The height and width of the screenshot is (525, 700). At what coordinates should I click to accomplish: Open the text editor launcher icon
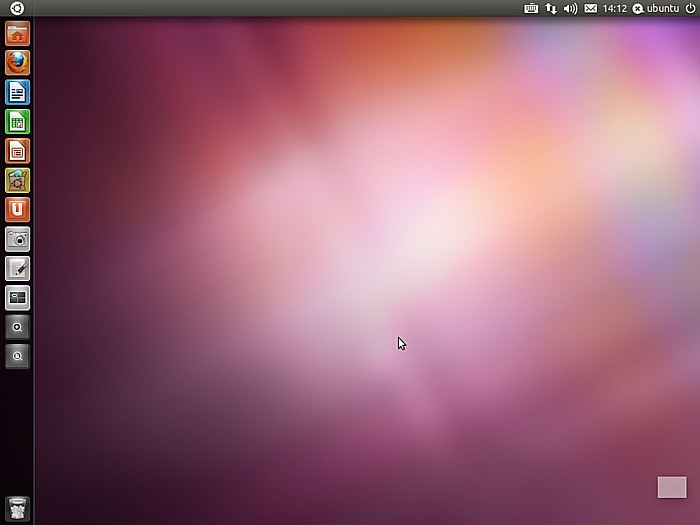[17, 269]
